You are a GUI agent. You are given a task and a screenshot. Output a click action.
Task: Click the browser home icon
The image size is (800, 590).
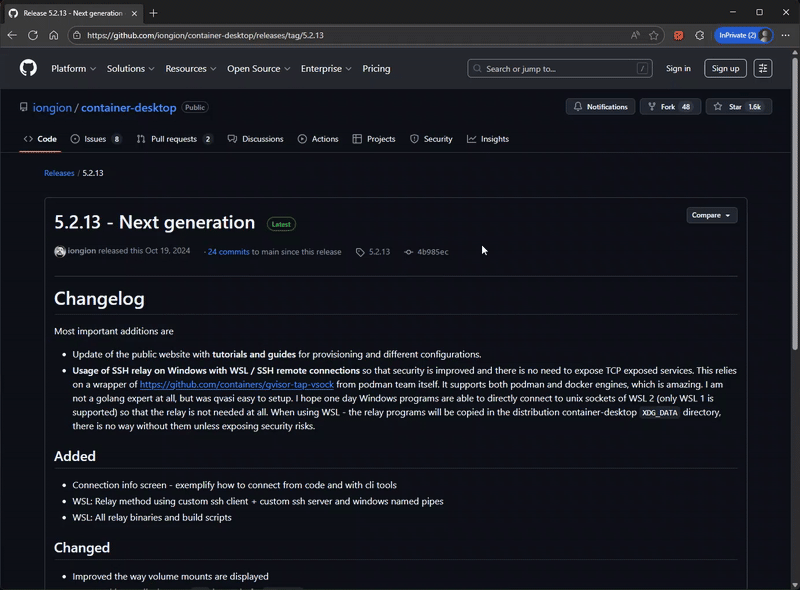tap(53, 35)
